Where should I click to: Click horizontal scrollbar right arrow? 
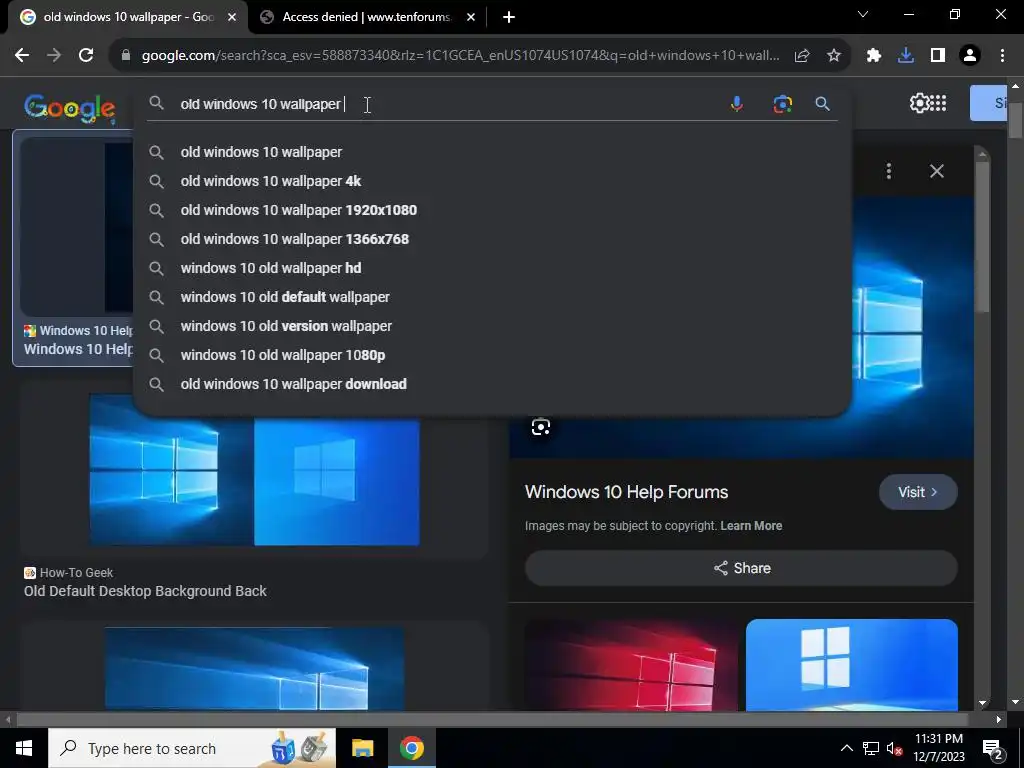coord(999,720)
